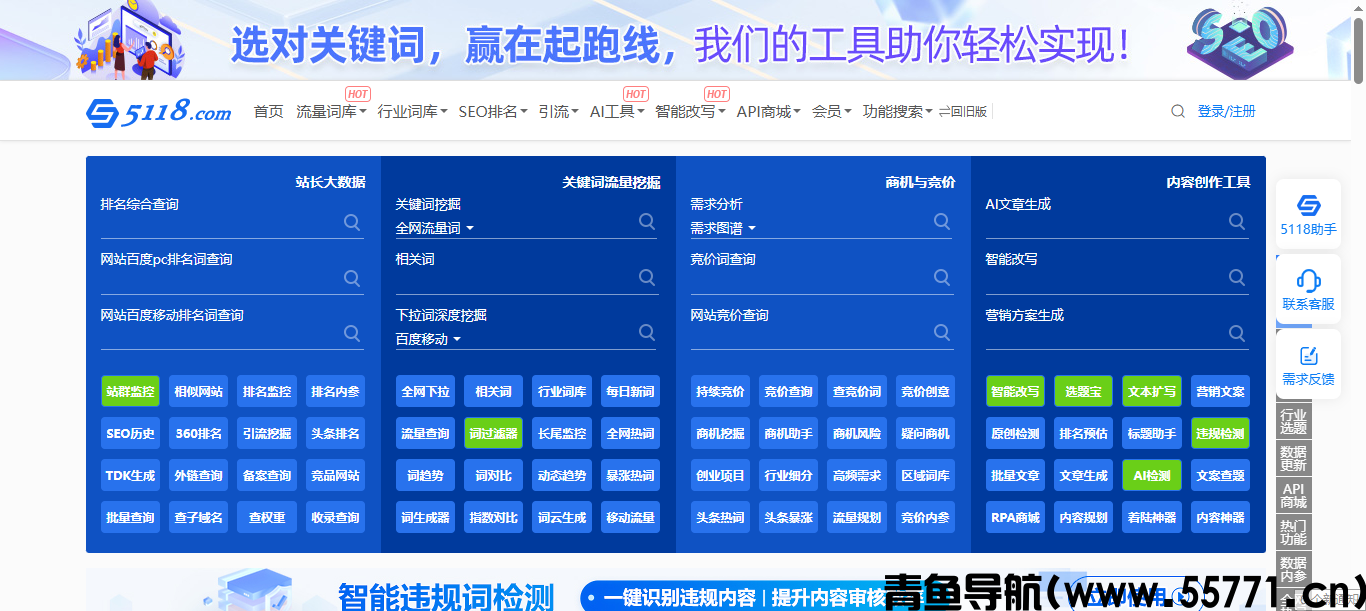Click the green 智能改写 button
The image size is (1366, 611).
pos(1015,391)
